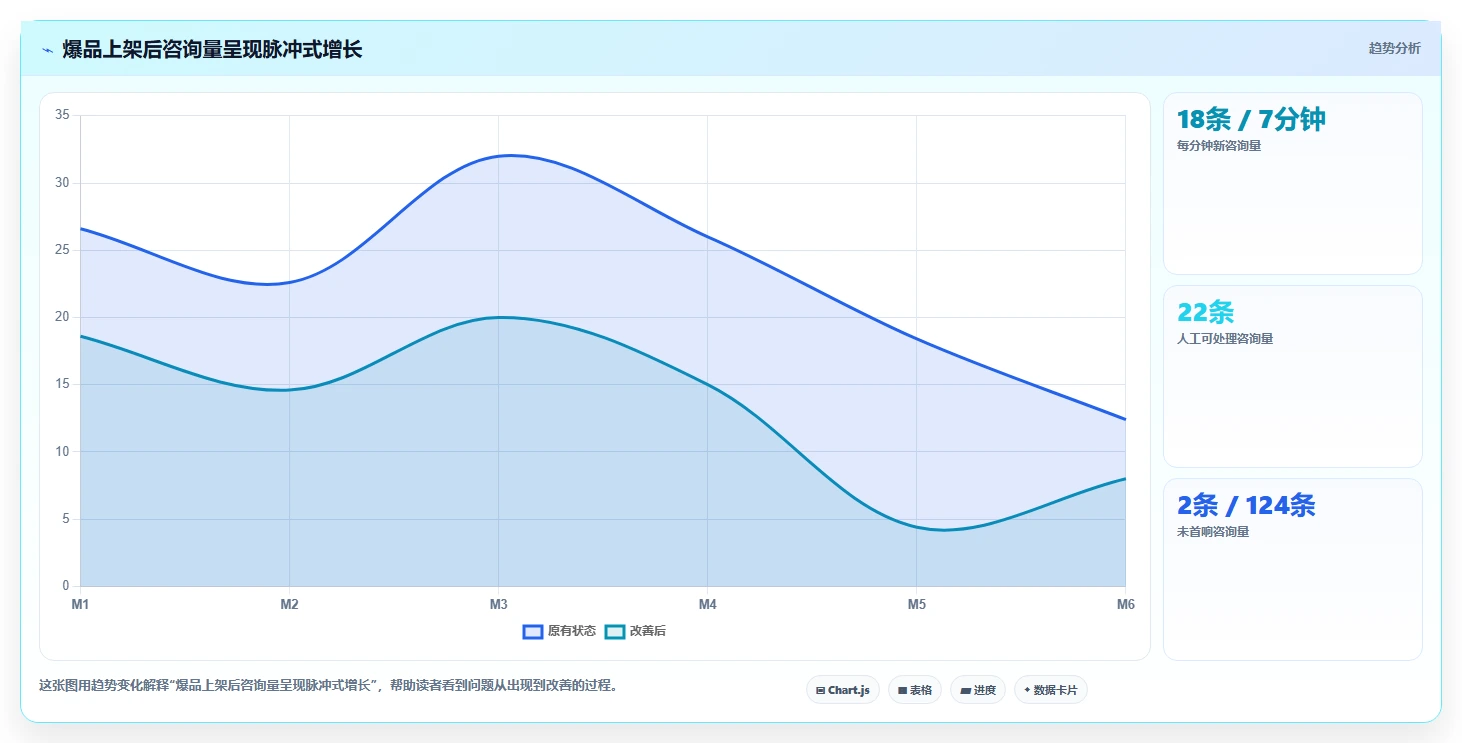Click the caption starting 这张图用趋势变化解释
1462x743 pixels.
328,686
